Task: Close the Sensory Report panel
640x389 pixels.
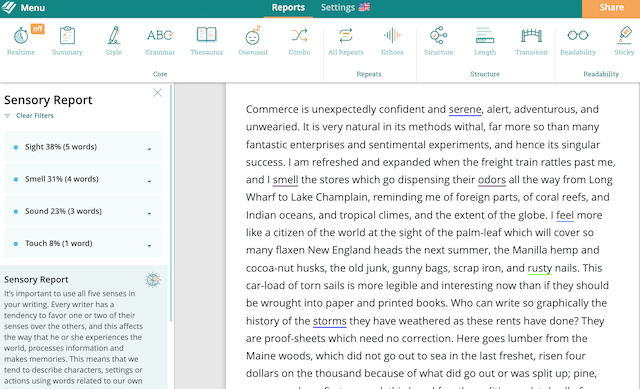Action: pyautogui.click(x=158, y=93)
